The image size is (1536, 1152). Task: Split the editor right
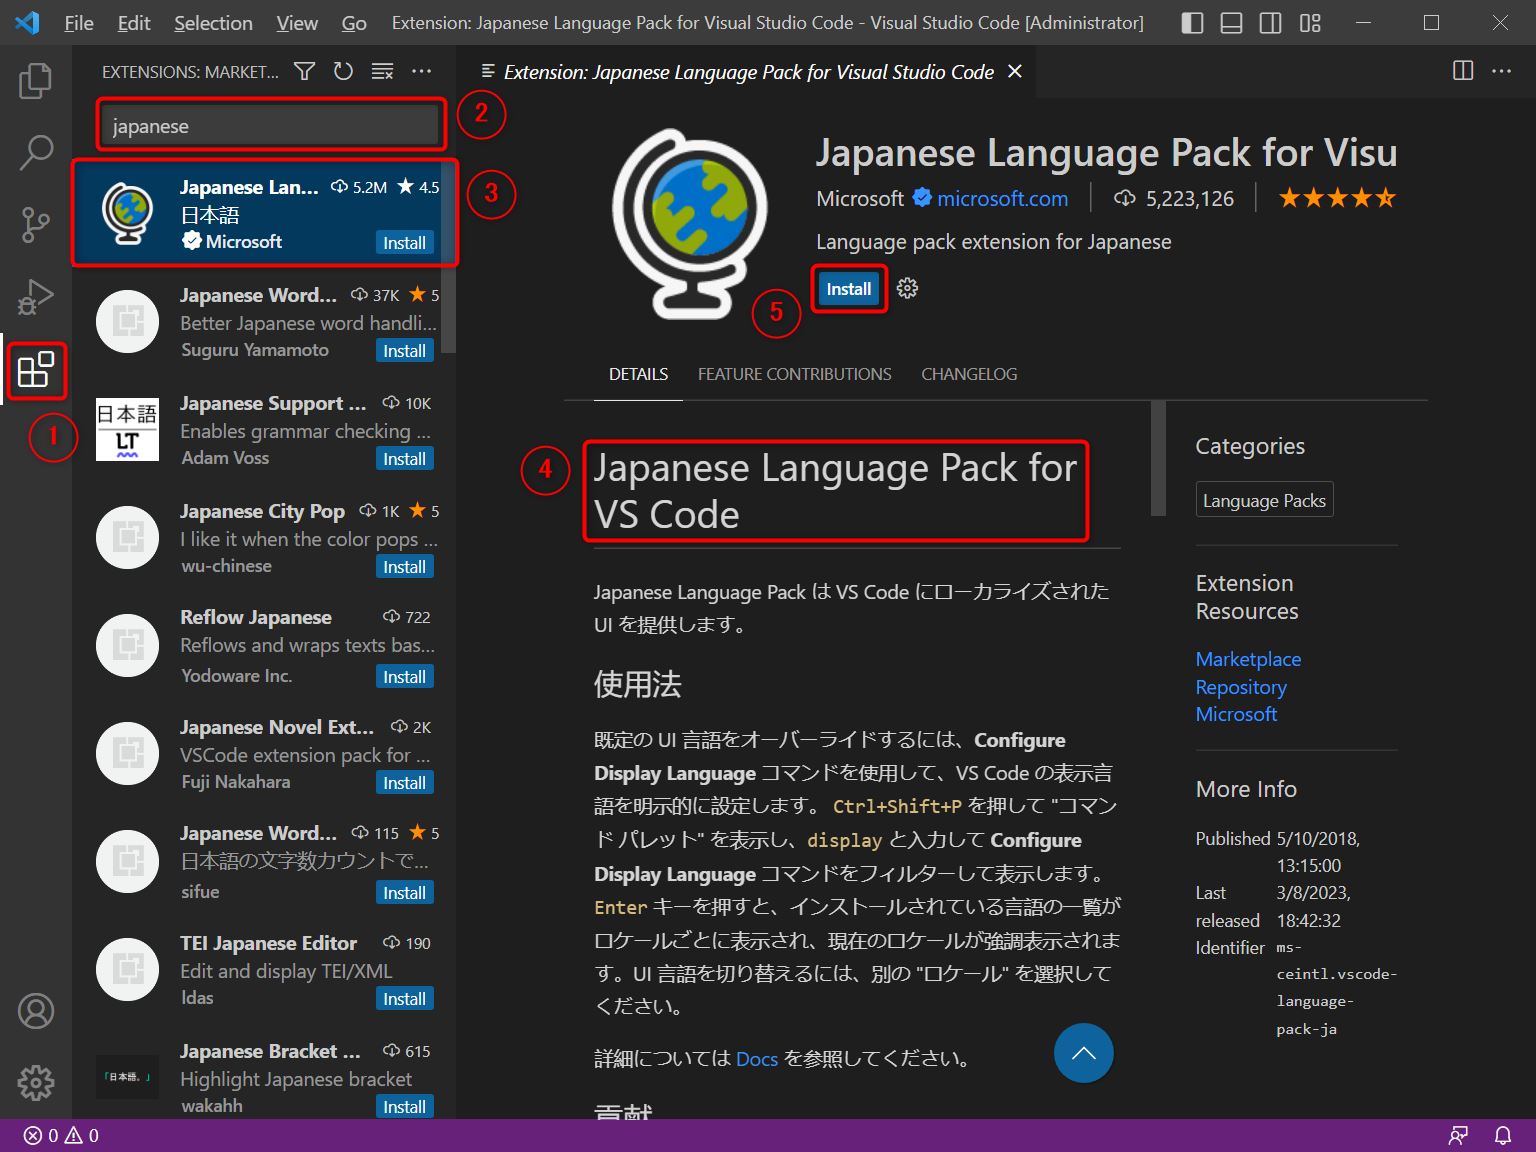(x=1463, y=71)
